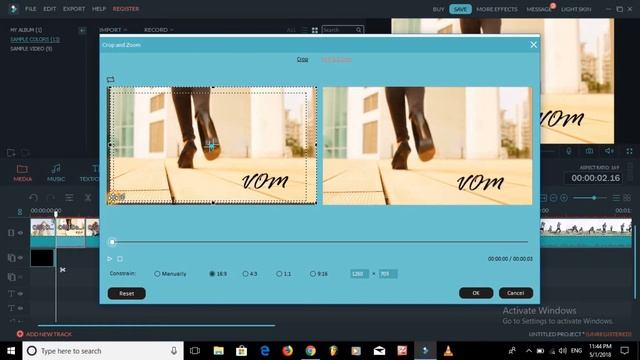
Task: Click the library search field
Action: pyautogui.click(x=342, y=30)
